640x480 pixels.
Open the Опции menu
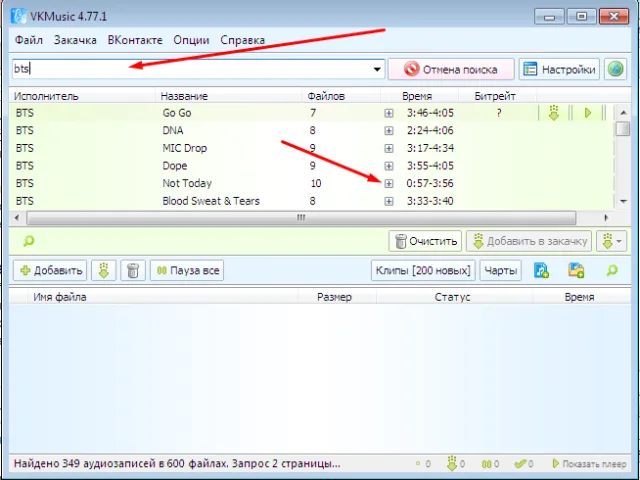pyautogui.click(x=191, y=40)
